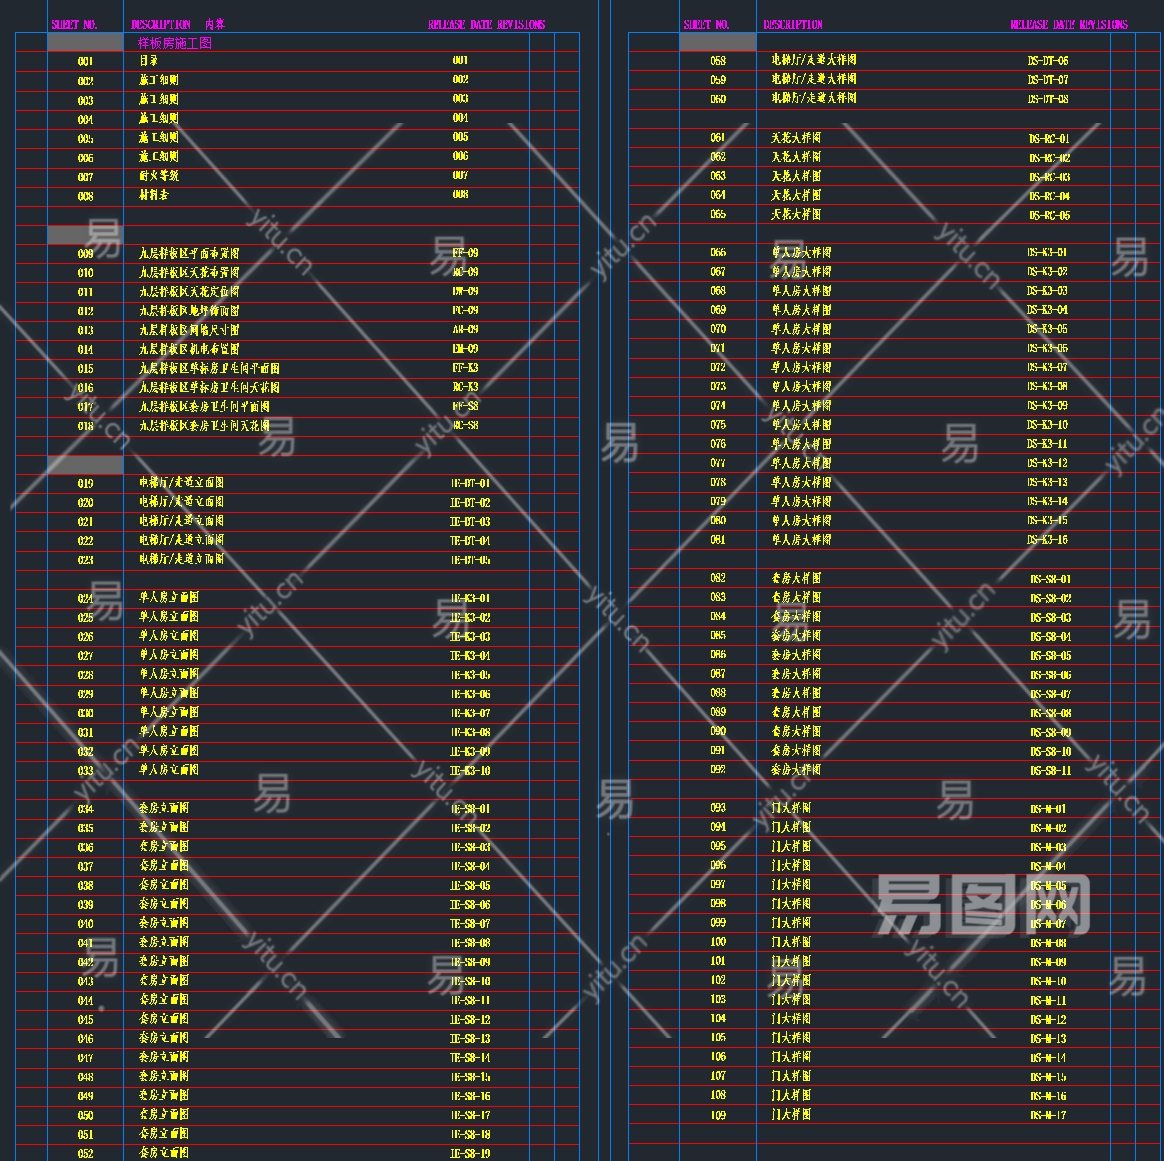The image size is (1164, 1161).
Task: Select drawing code DS-RC-05
Action: [1049, 215]
